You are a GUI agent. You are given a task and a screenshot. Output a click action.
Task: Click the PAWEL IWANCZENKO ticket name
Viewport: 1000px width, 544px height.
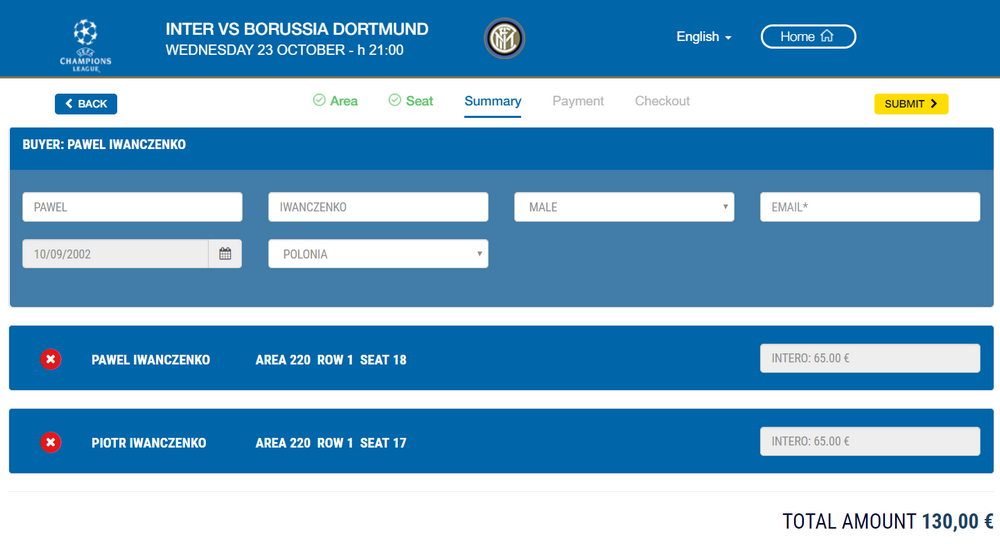pyautogui.click(x=151, y=360)
